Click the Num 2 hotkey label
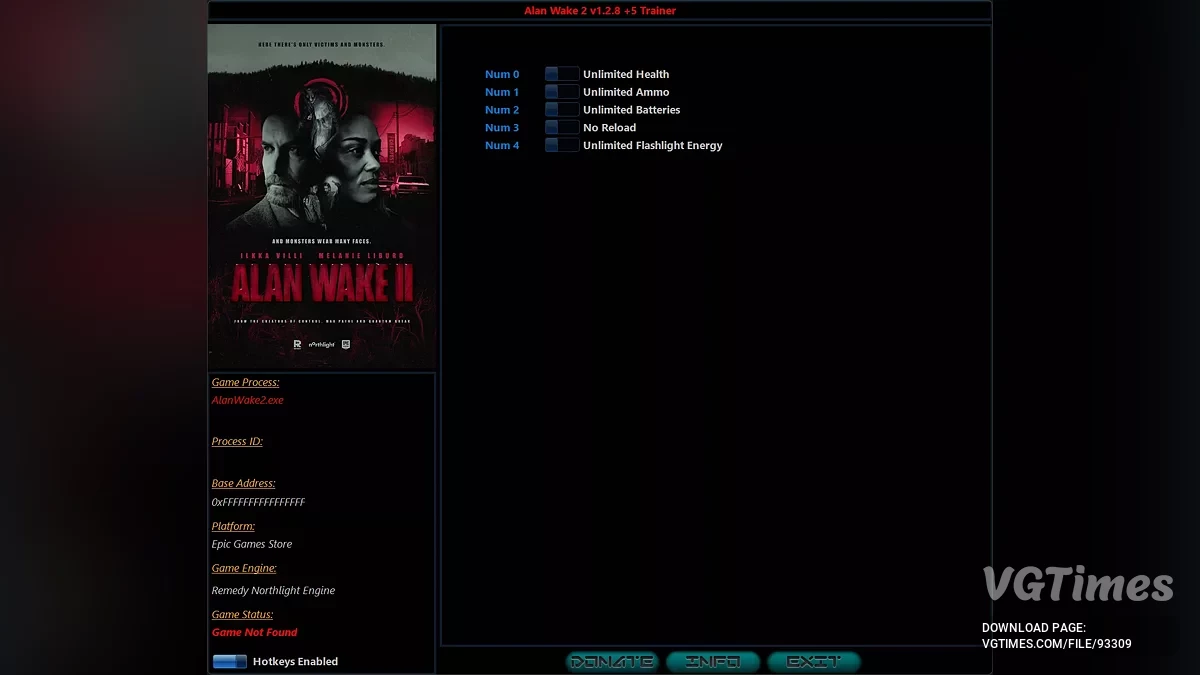This screenshot has width=1200, height=675. pos(502,110)
